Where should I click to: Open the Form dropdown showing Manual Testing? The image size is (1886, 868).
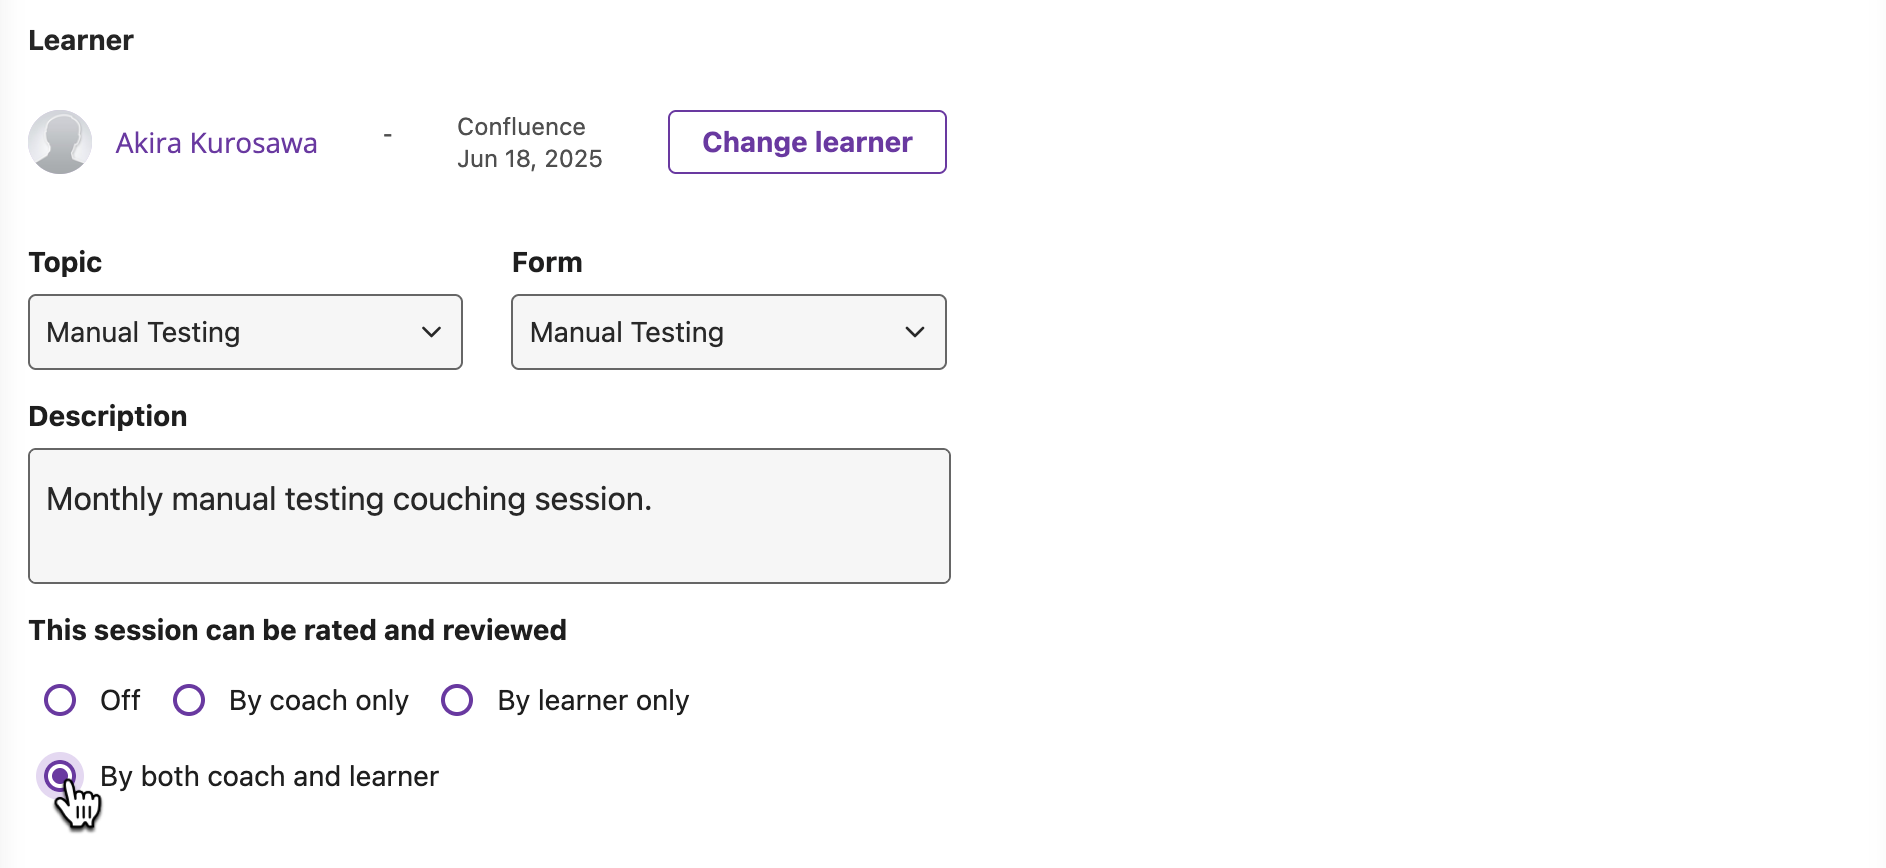click(x=728, y=332)
